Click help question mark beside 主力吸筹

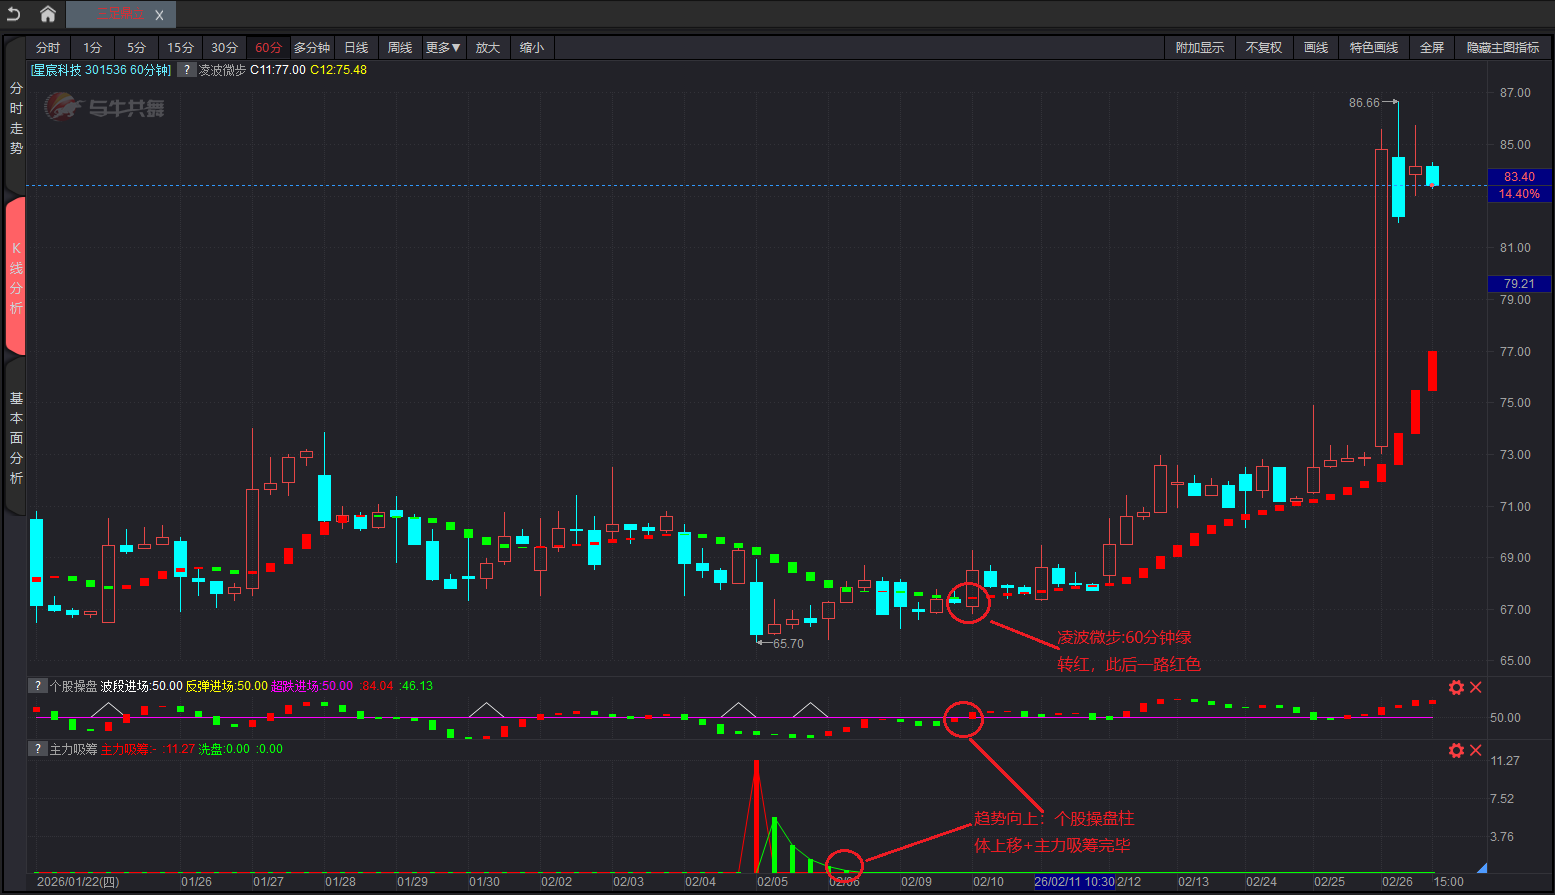37,749
